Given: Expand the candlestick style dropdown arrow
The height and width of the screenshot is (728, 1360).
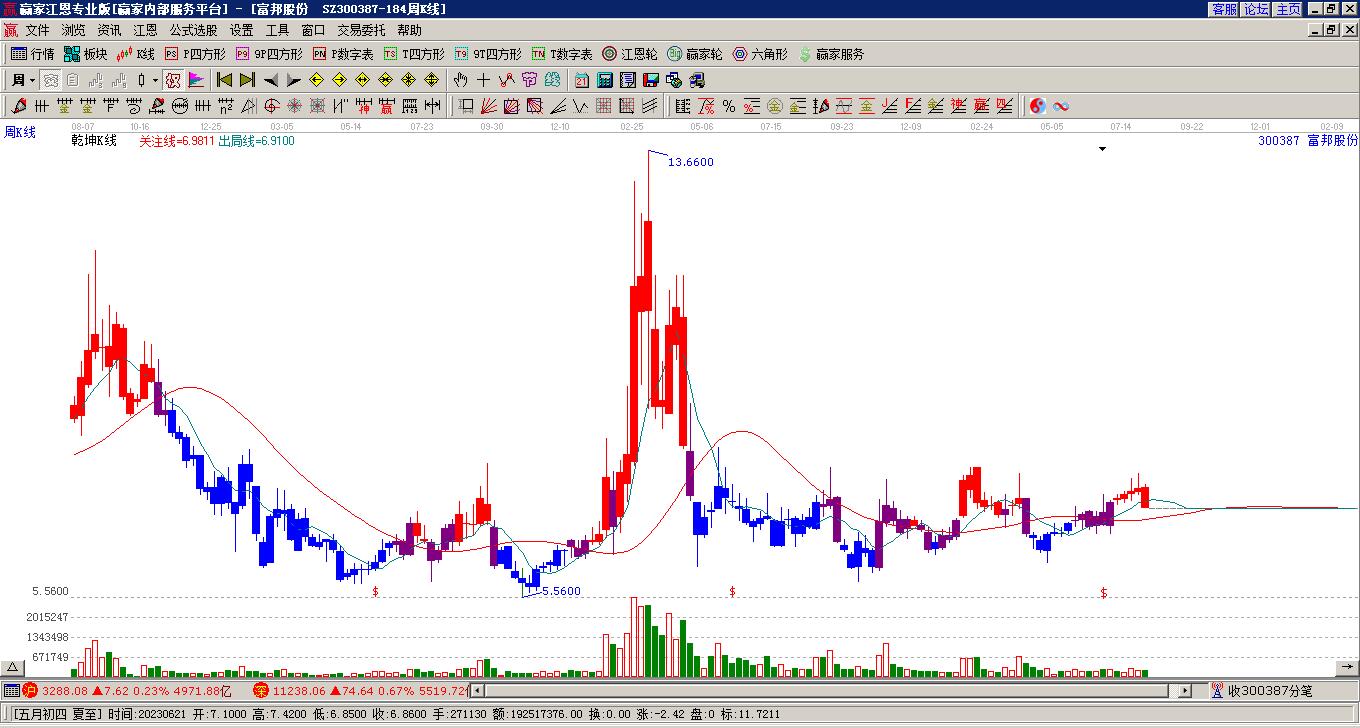Looking at the screenshot, I should coord(155,80).
